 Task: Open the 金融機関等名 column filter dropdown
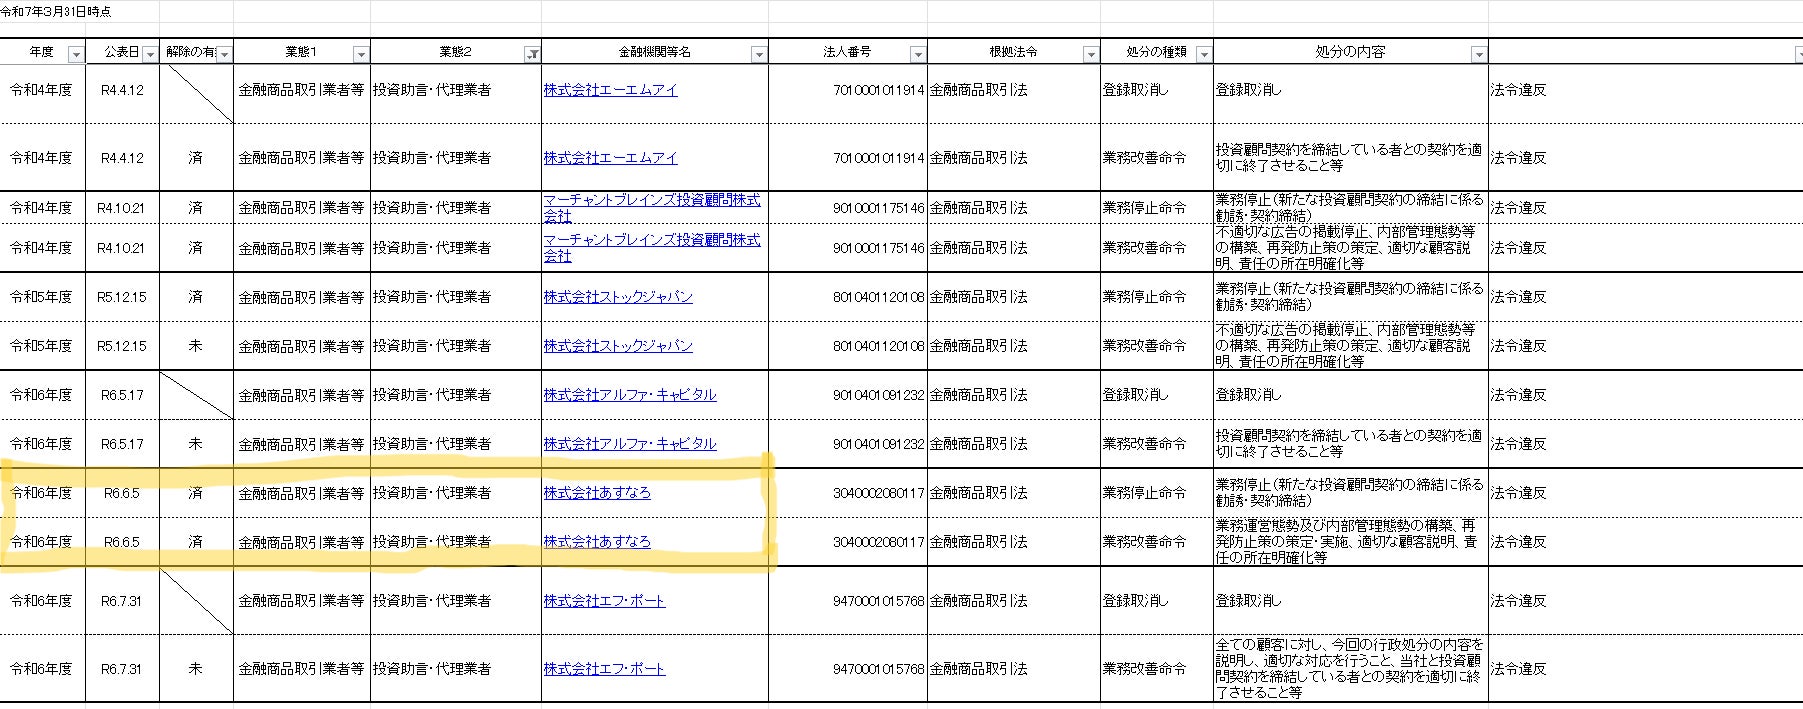pos(759,54)
